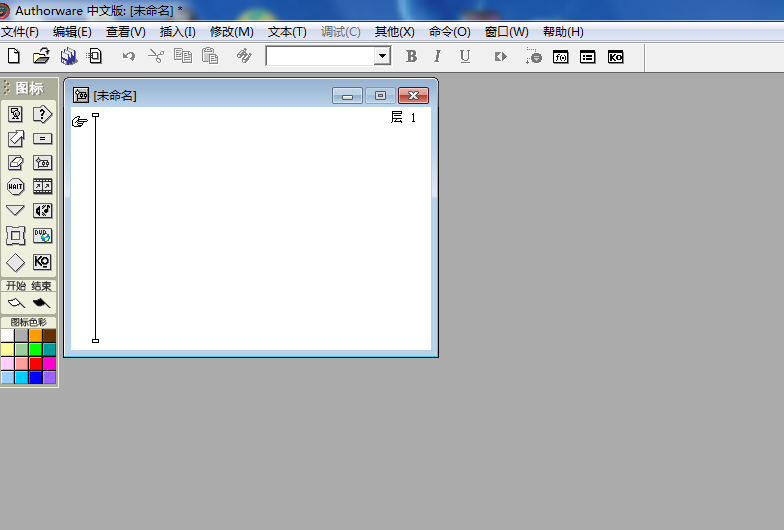Open the 插入(I) menu
The height and width of the screenshot is (530, 784).
(178, 32)
